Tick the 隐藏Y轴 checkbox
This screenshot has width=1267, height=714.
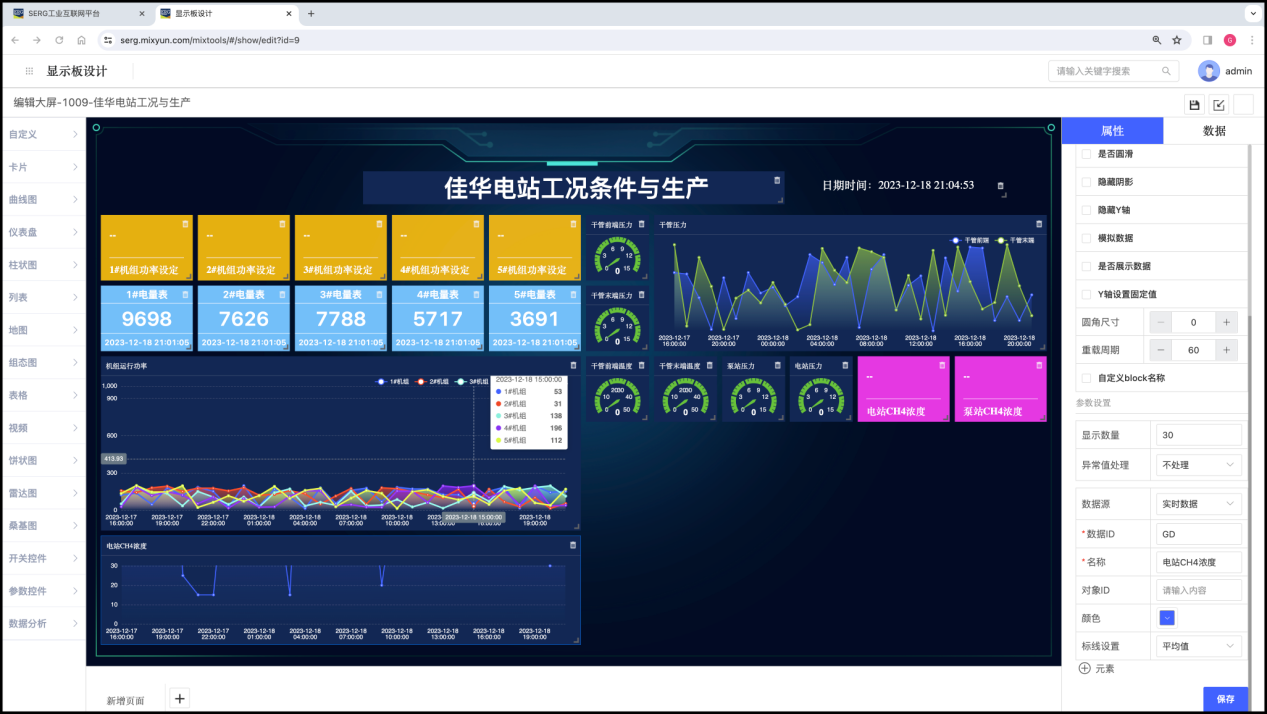[x=1087, y=210]
